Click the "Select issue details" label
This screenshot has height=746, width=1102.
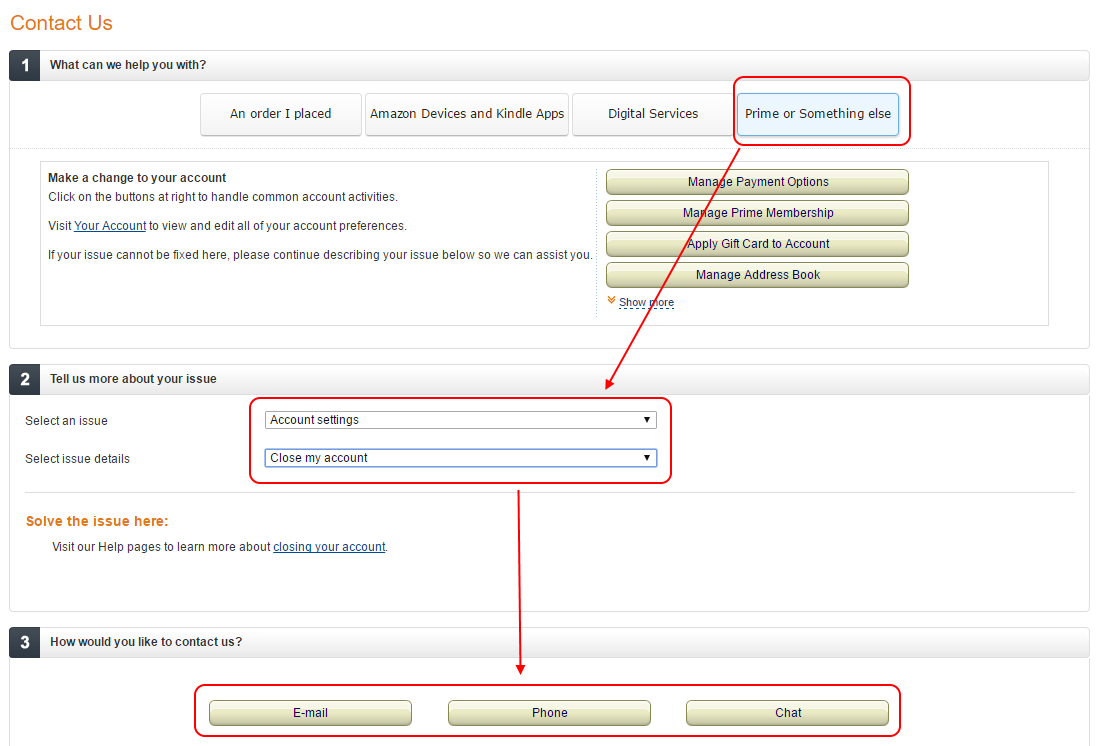(77, 459)
